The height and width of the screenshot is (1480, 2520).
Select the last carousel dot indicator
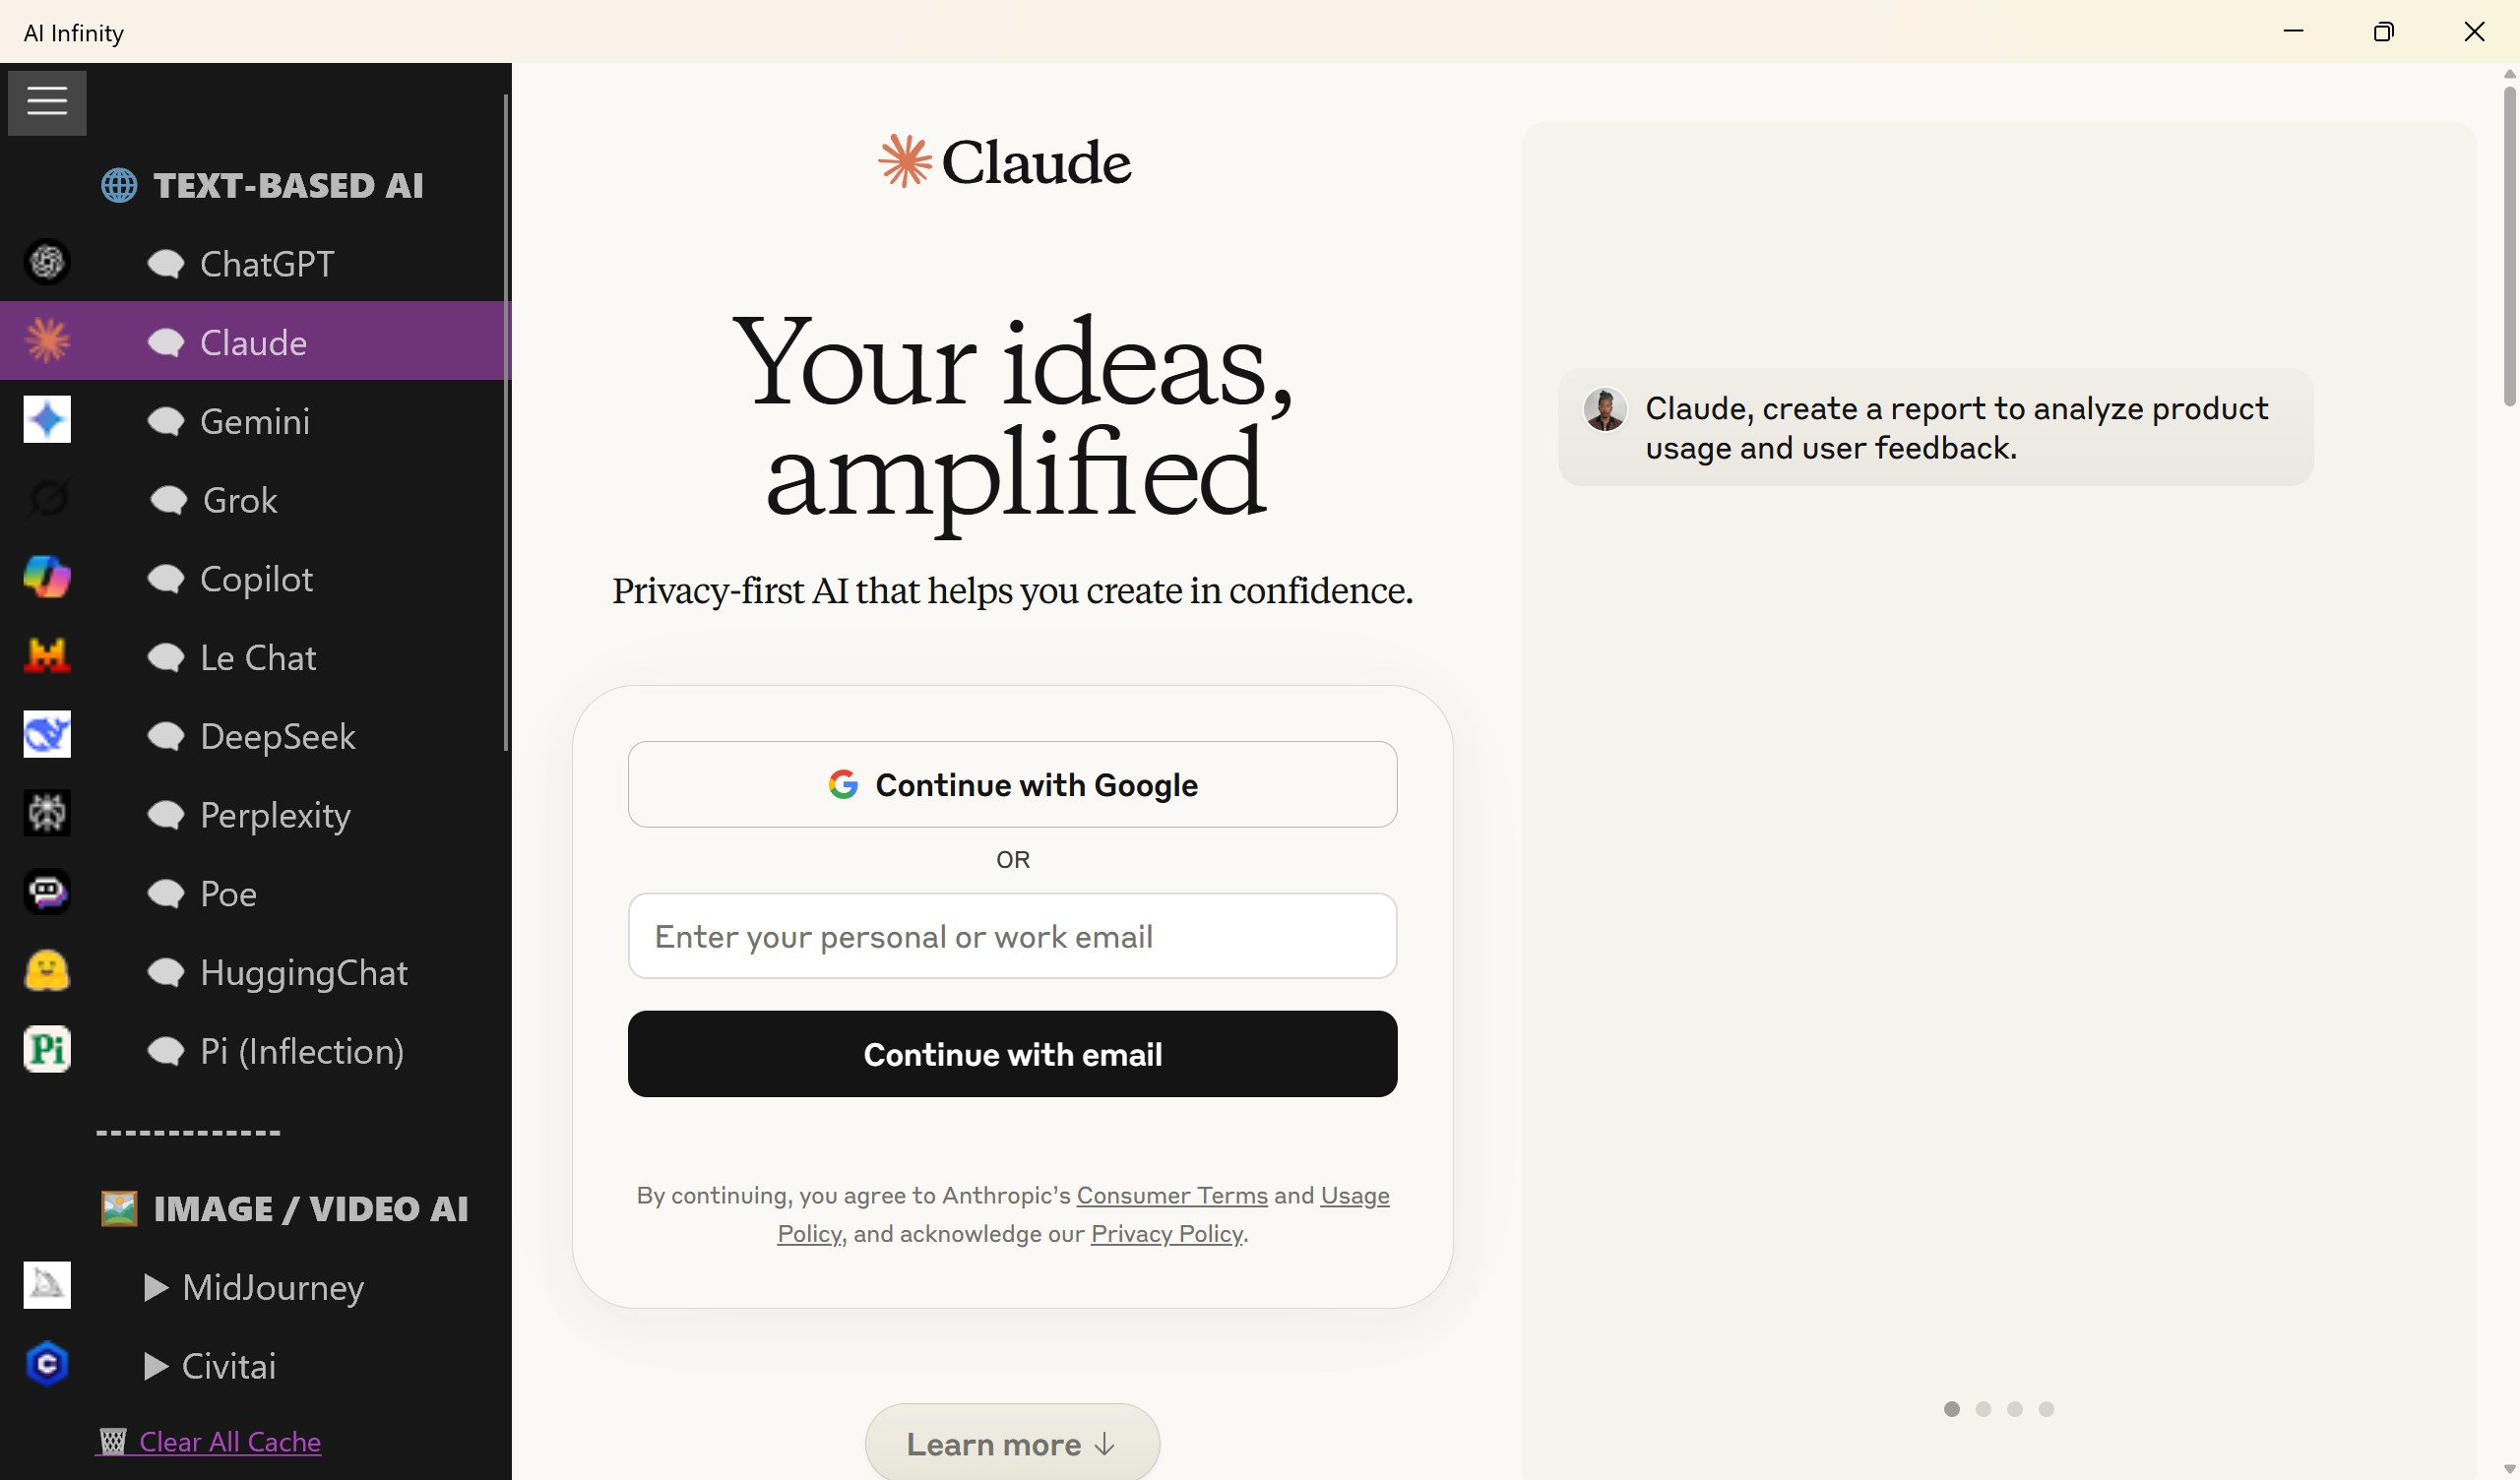click(x=2046, y=1409)
